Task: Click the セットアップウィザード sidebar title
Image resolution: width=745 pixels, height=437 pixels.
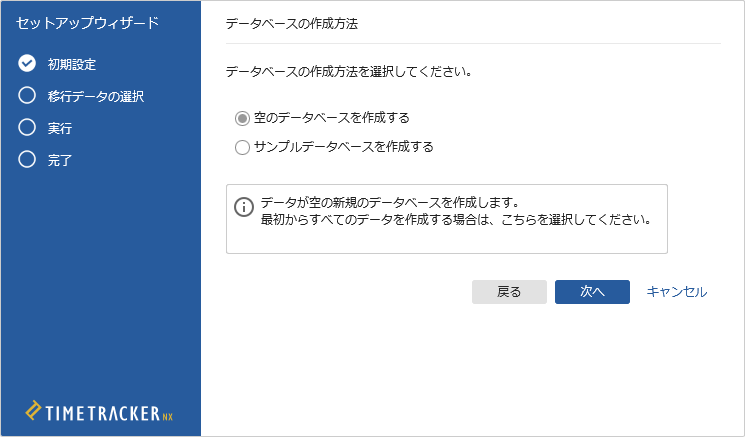Action: pos(88,22)
